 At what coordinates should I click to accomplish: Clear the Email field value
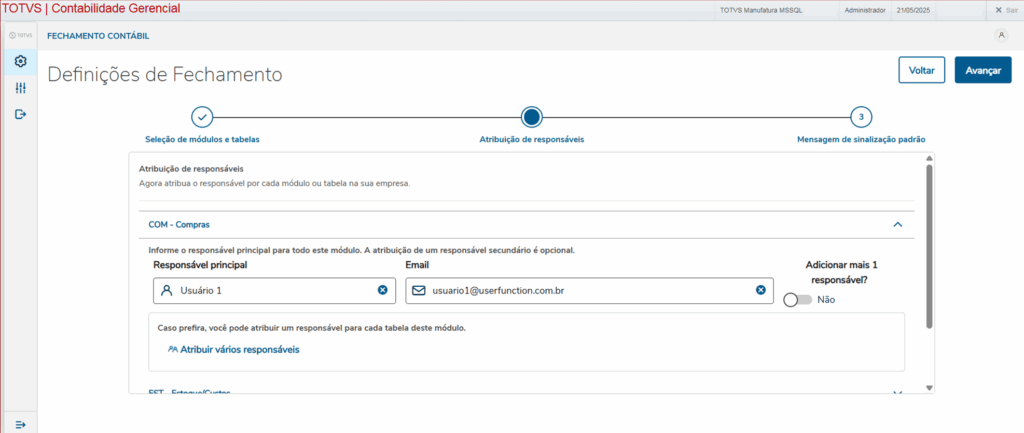(x=761, y=290)
